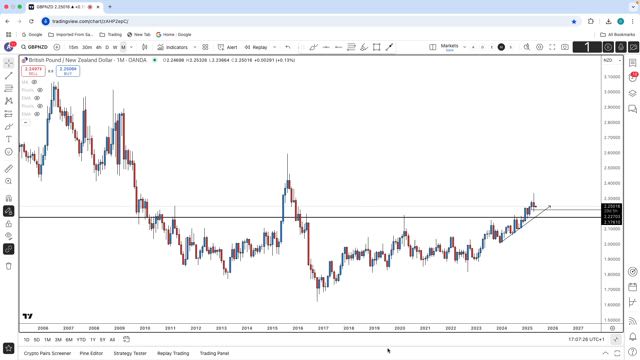Viewport: 640px width, 360px height.
Task: Expand the Indicators dropdown arrow
Action: pos(195,47)
